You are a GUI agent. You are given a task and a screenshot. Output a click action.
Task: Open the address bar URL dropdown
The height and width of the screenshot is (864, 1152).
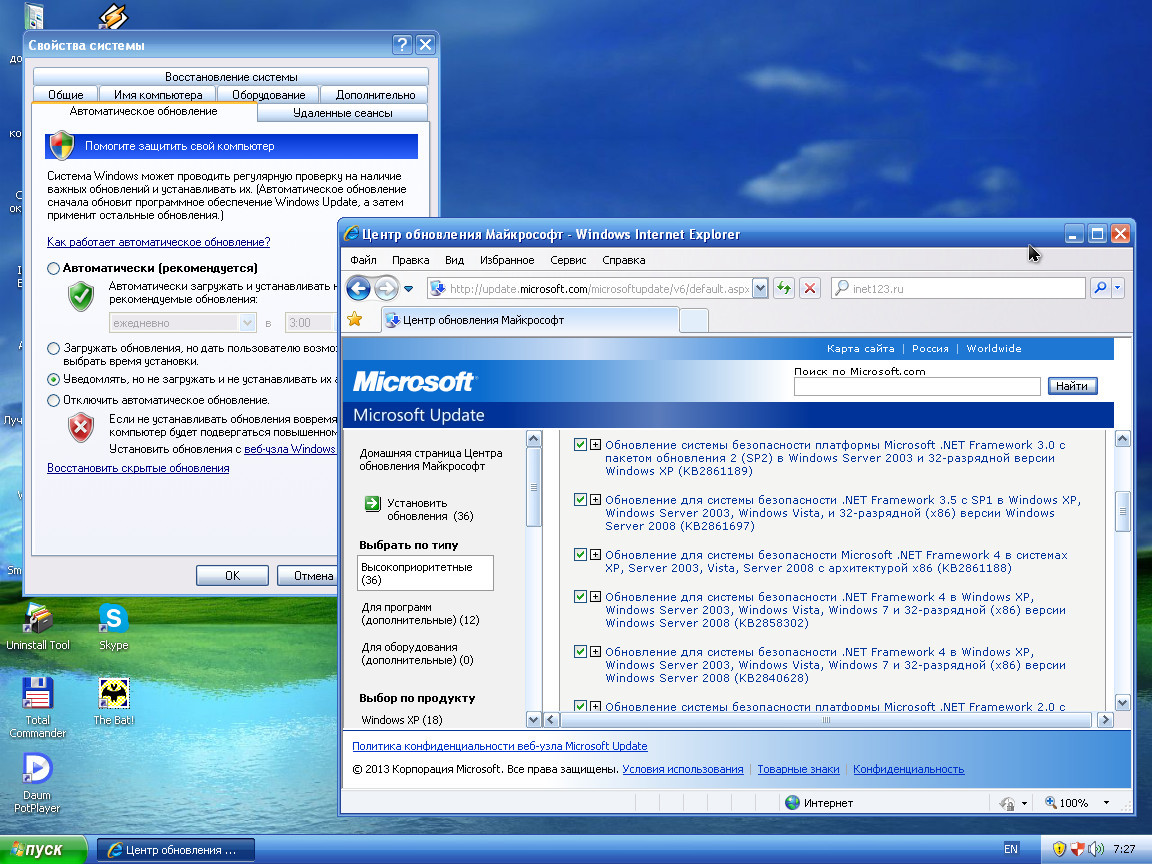[759, 289]
